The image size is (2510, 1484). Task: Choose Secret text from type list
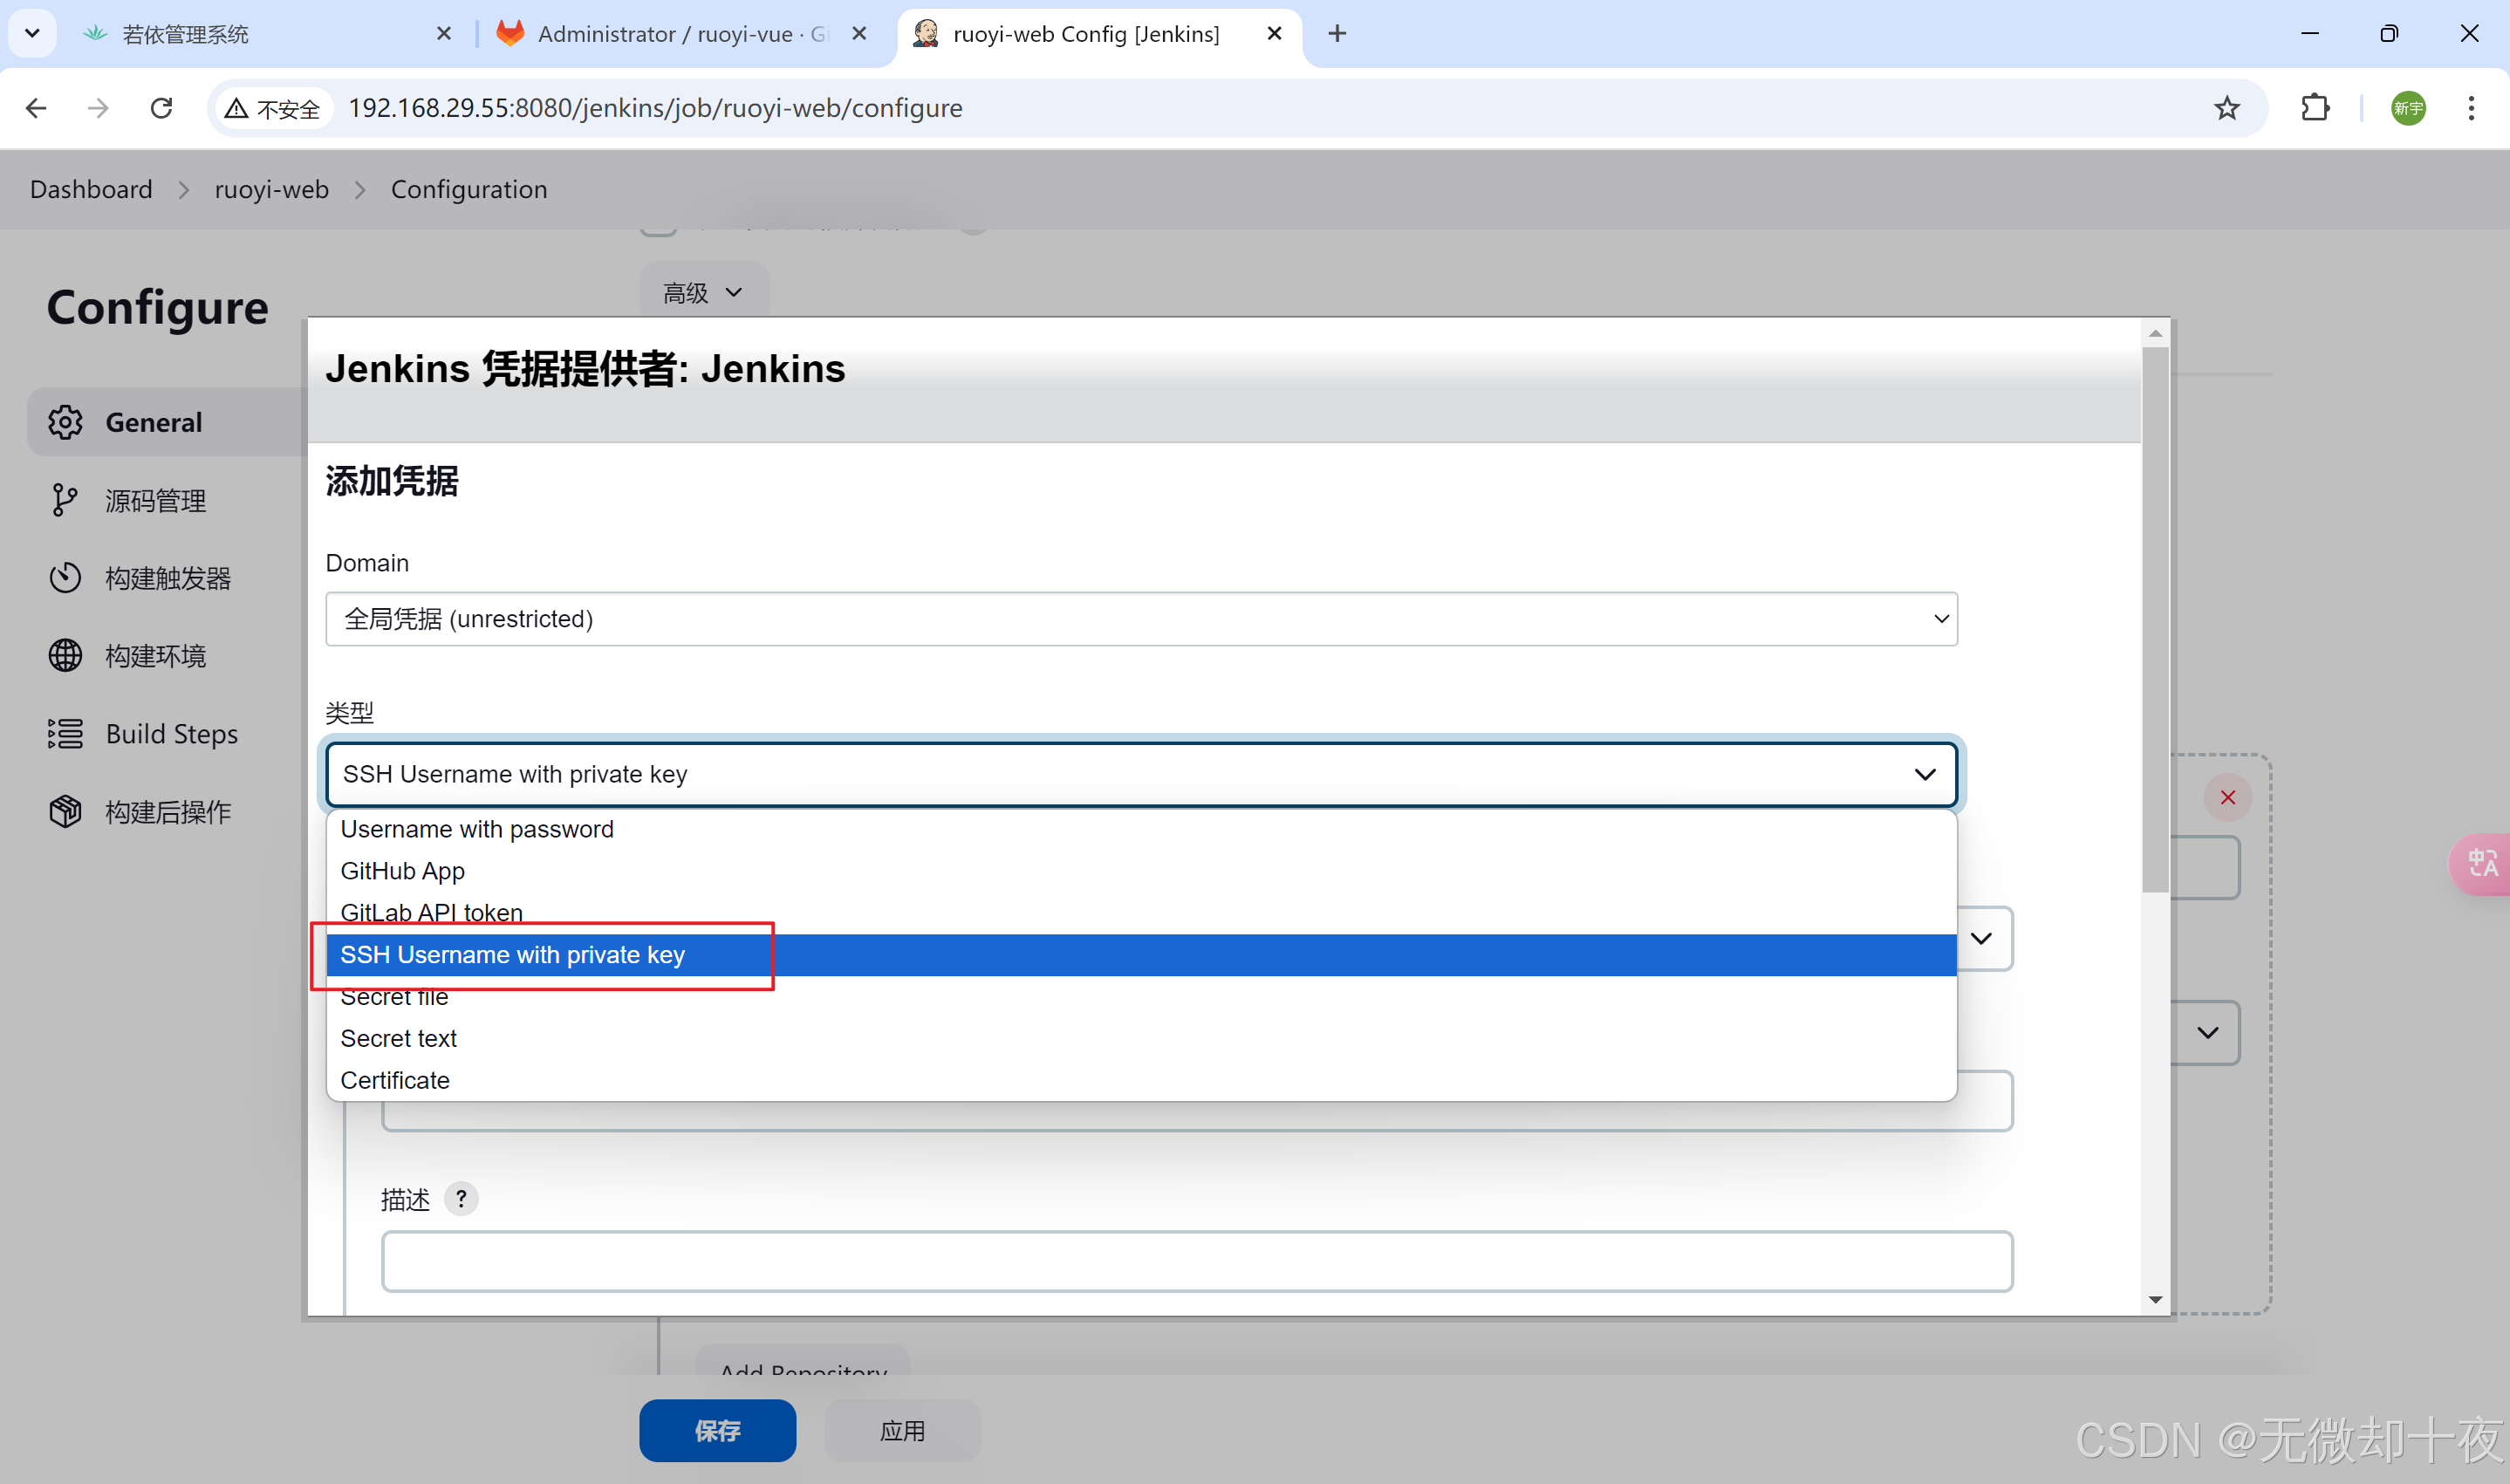(x=398, y=1038)
